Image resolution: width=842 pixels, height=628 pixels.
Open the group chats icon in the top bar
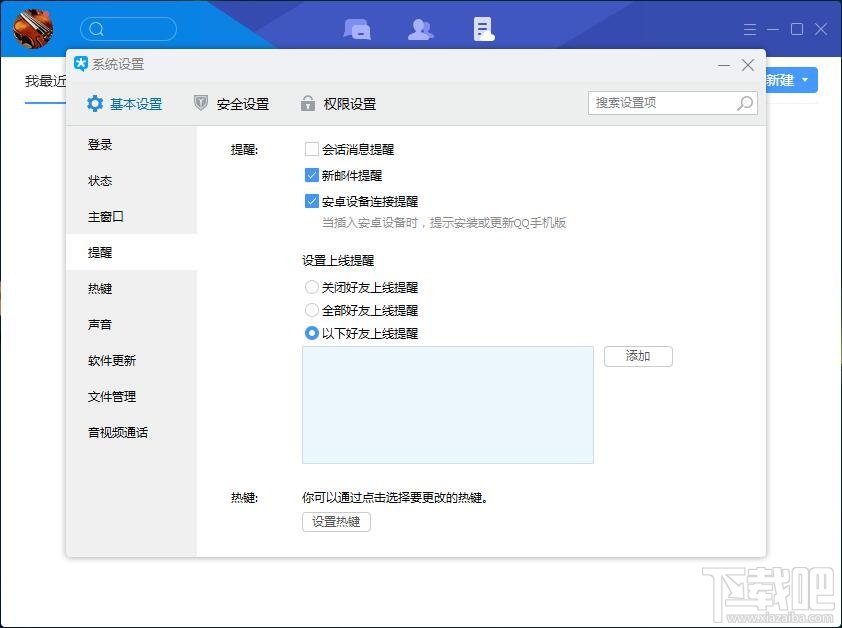(x=357, y=28)
